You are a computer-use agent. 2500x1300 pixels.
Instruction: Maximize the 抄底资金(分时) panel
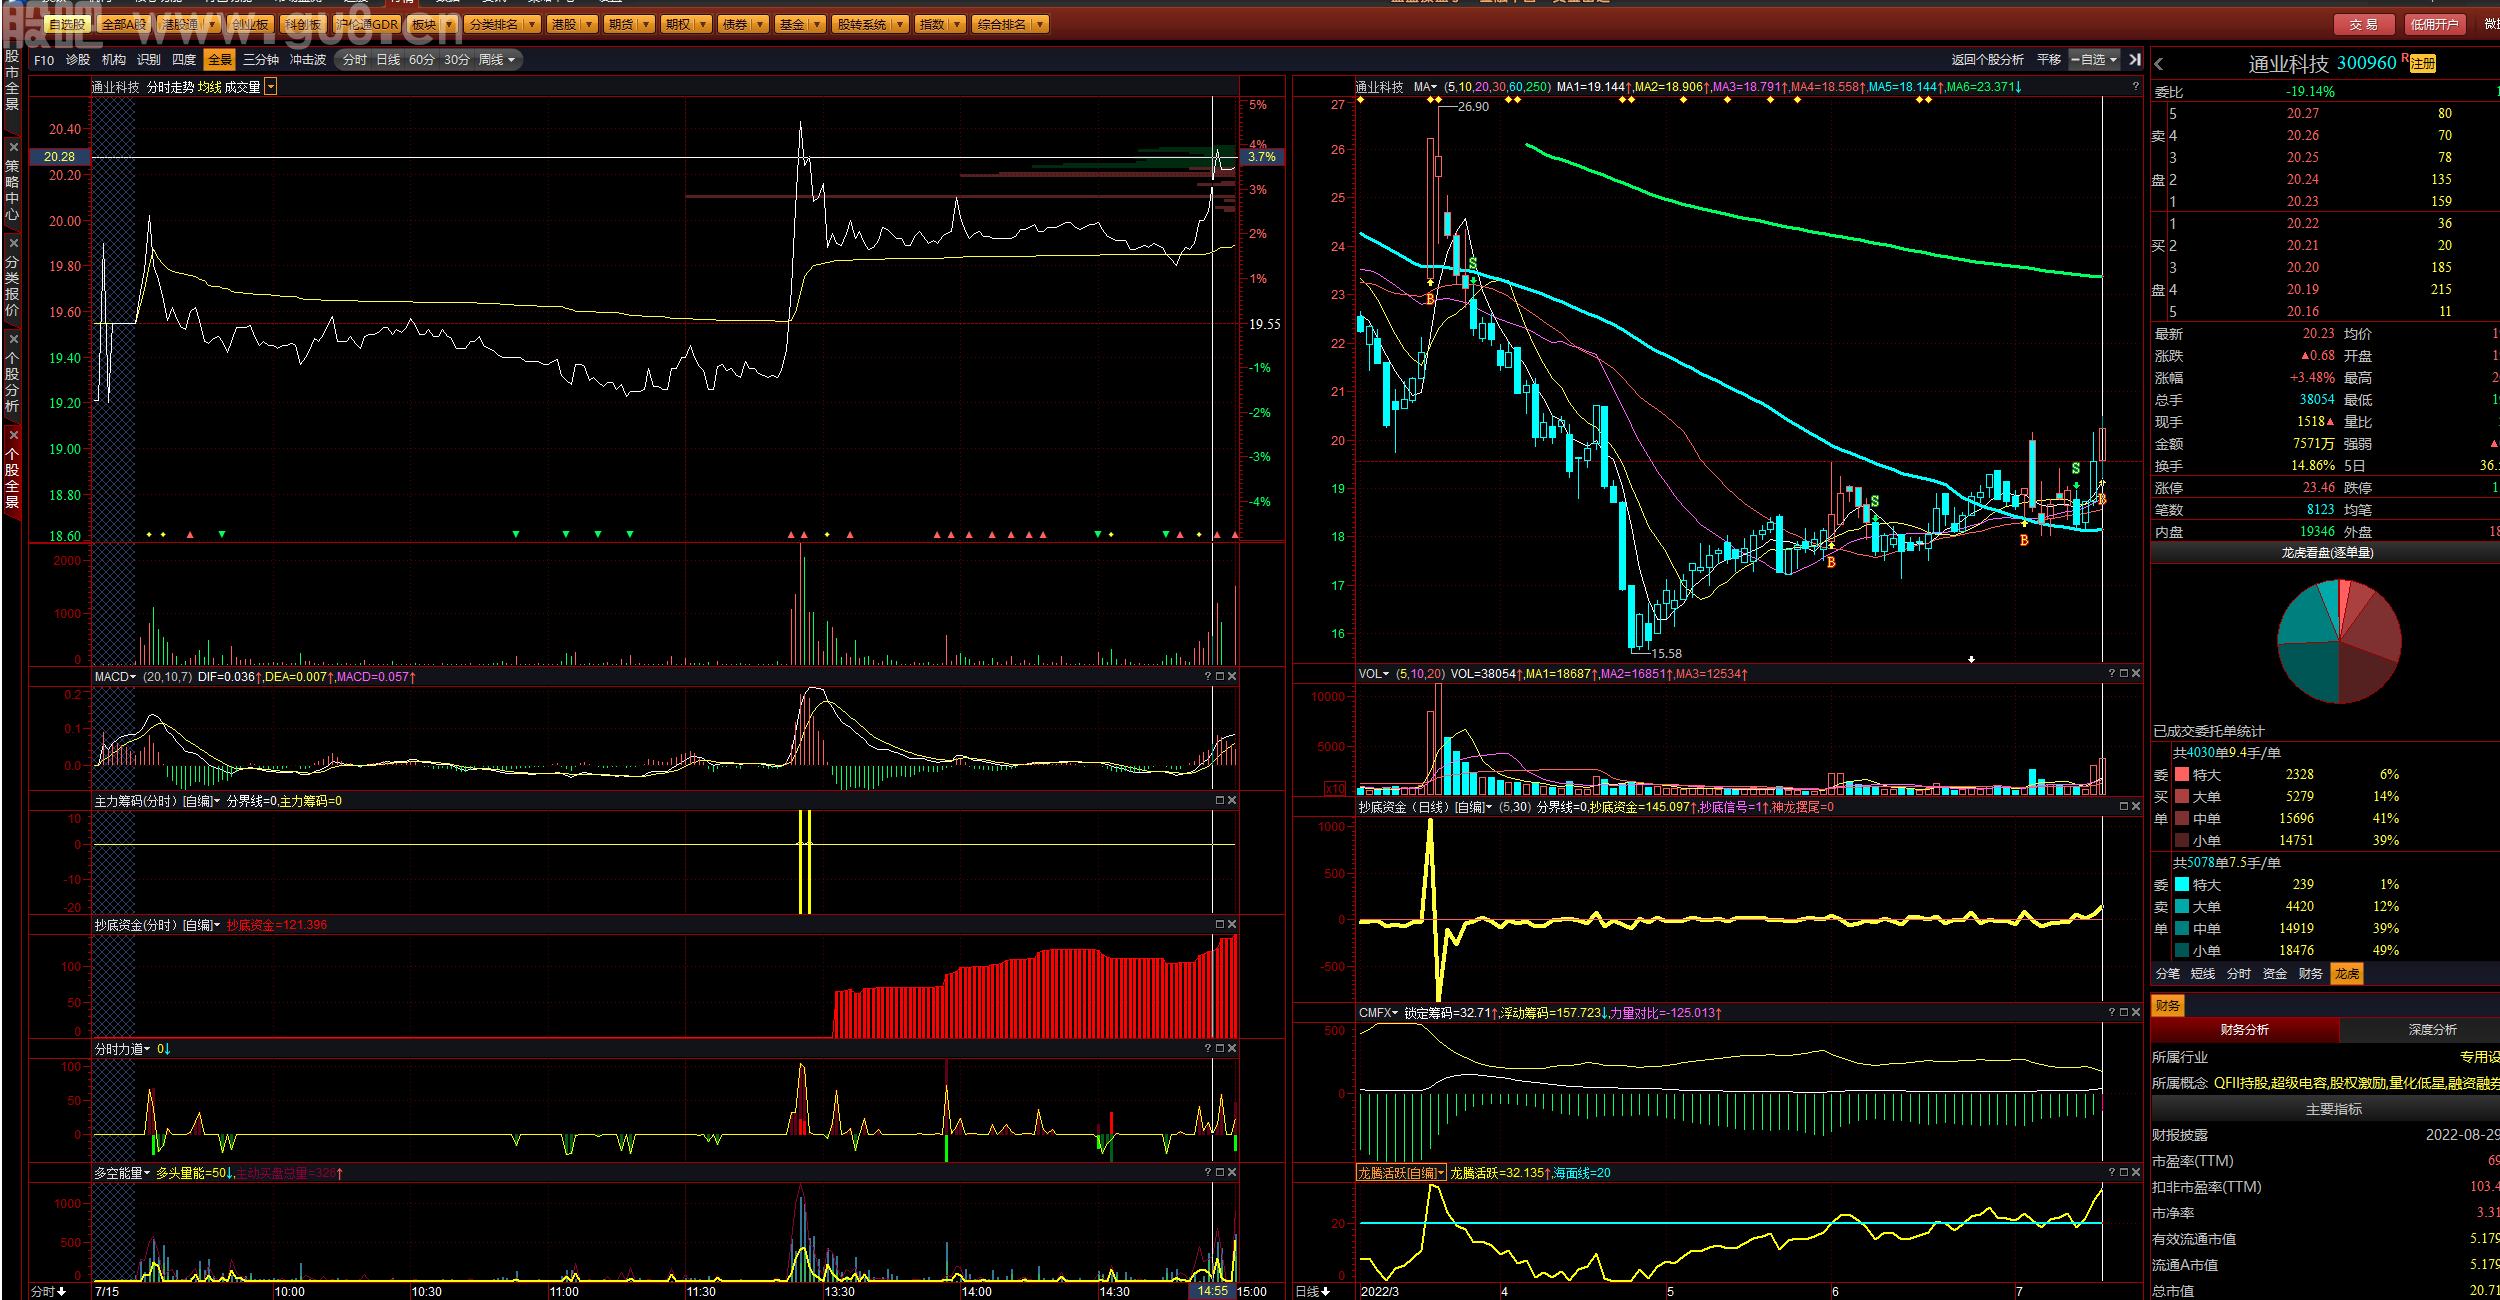pos(1220,925)
